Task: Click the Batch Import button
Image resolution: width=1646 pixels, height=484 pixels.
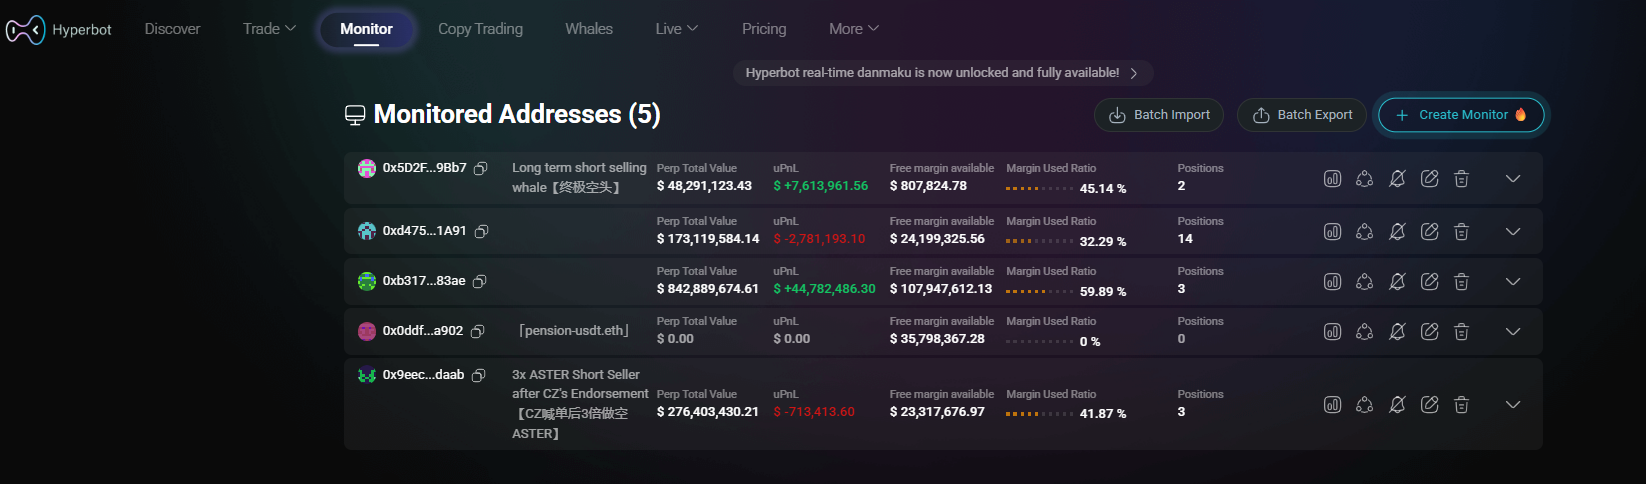Action: tap(1159, 115)
